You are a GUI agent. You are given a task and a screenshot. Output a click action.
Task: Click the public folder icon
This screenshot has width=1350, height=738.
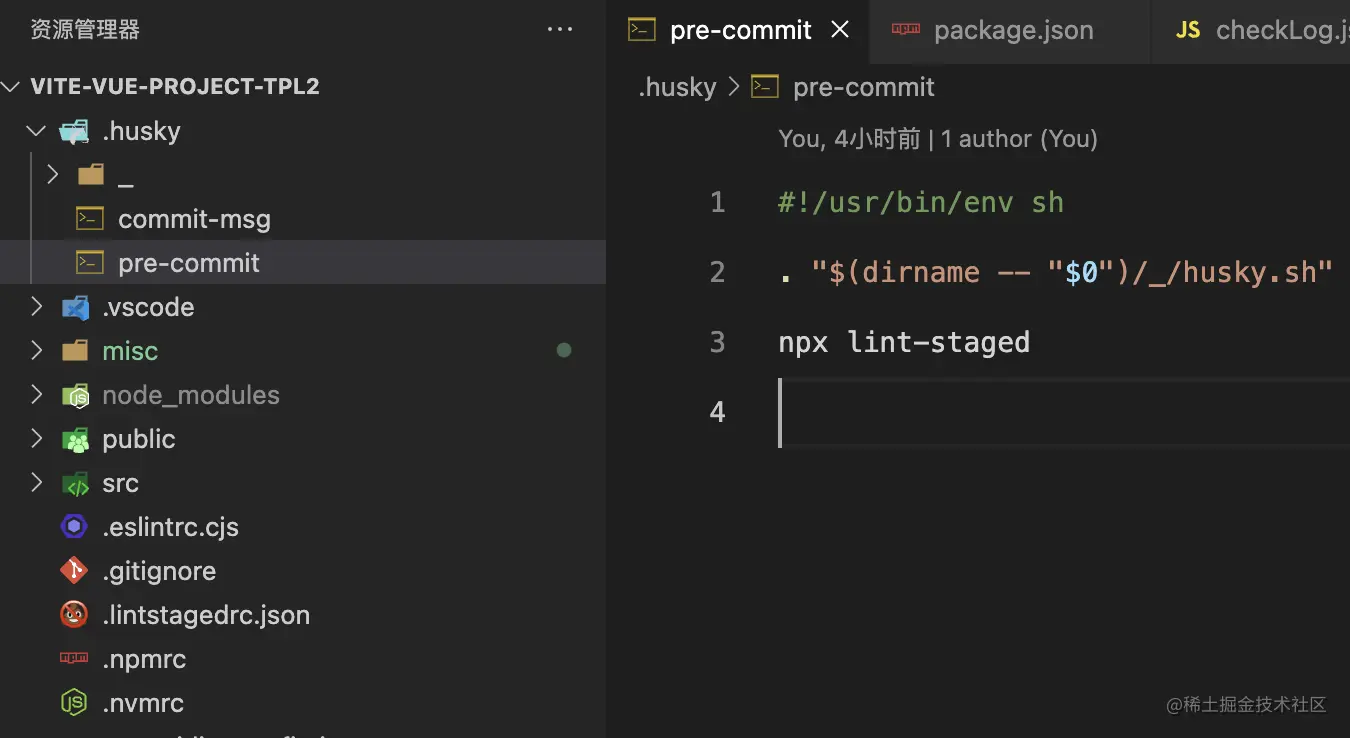75,439
